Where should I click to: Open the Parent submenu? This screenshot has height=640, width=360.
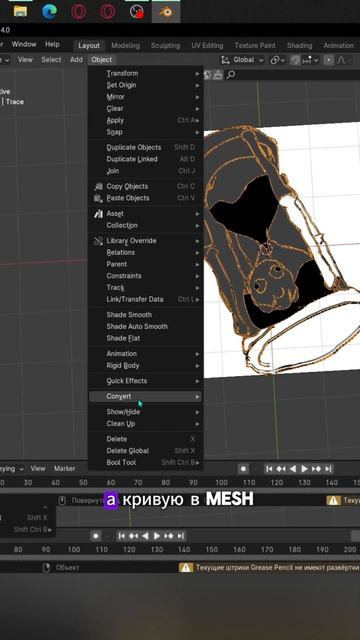click(145, 264)
